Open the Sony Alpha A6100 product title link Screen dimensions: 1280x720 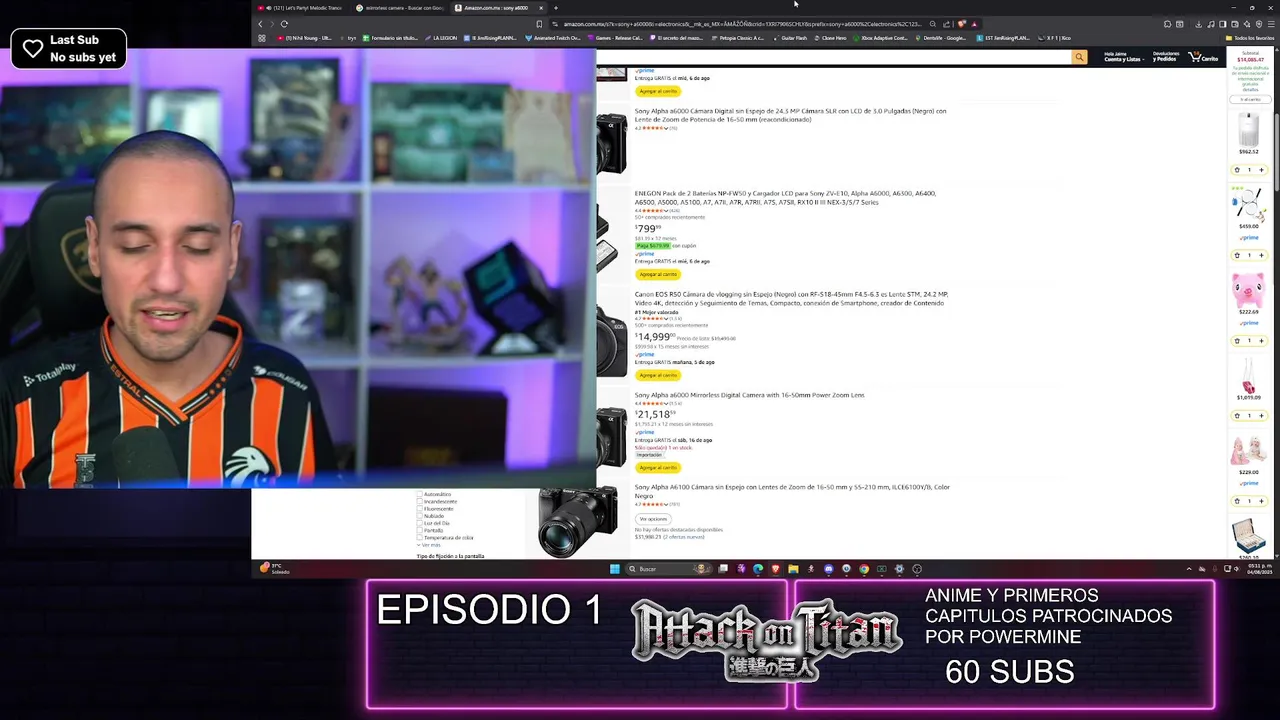(792, 491)
